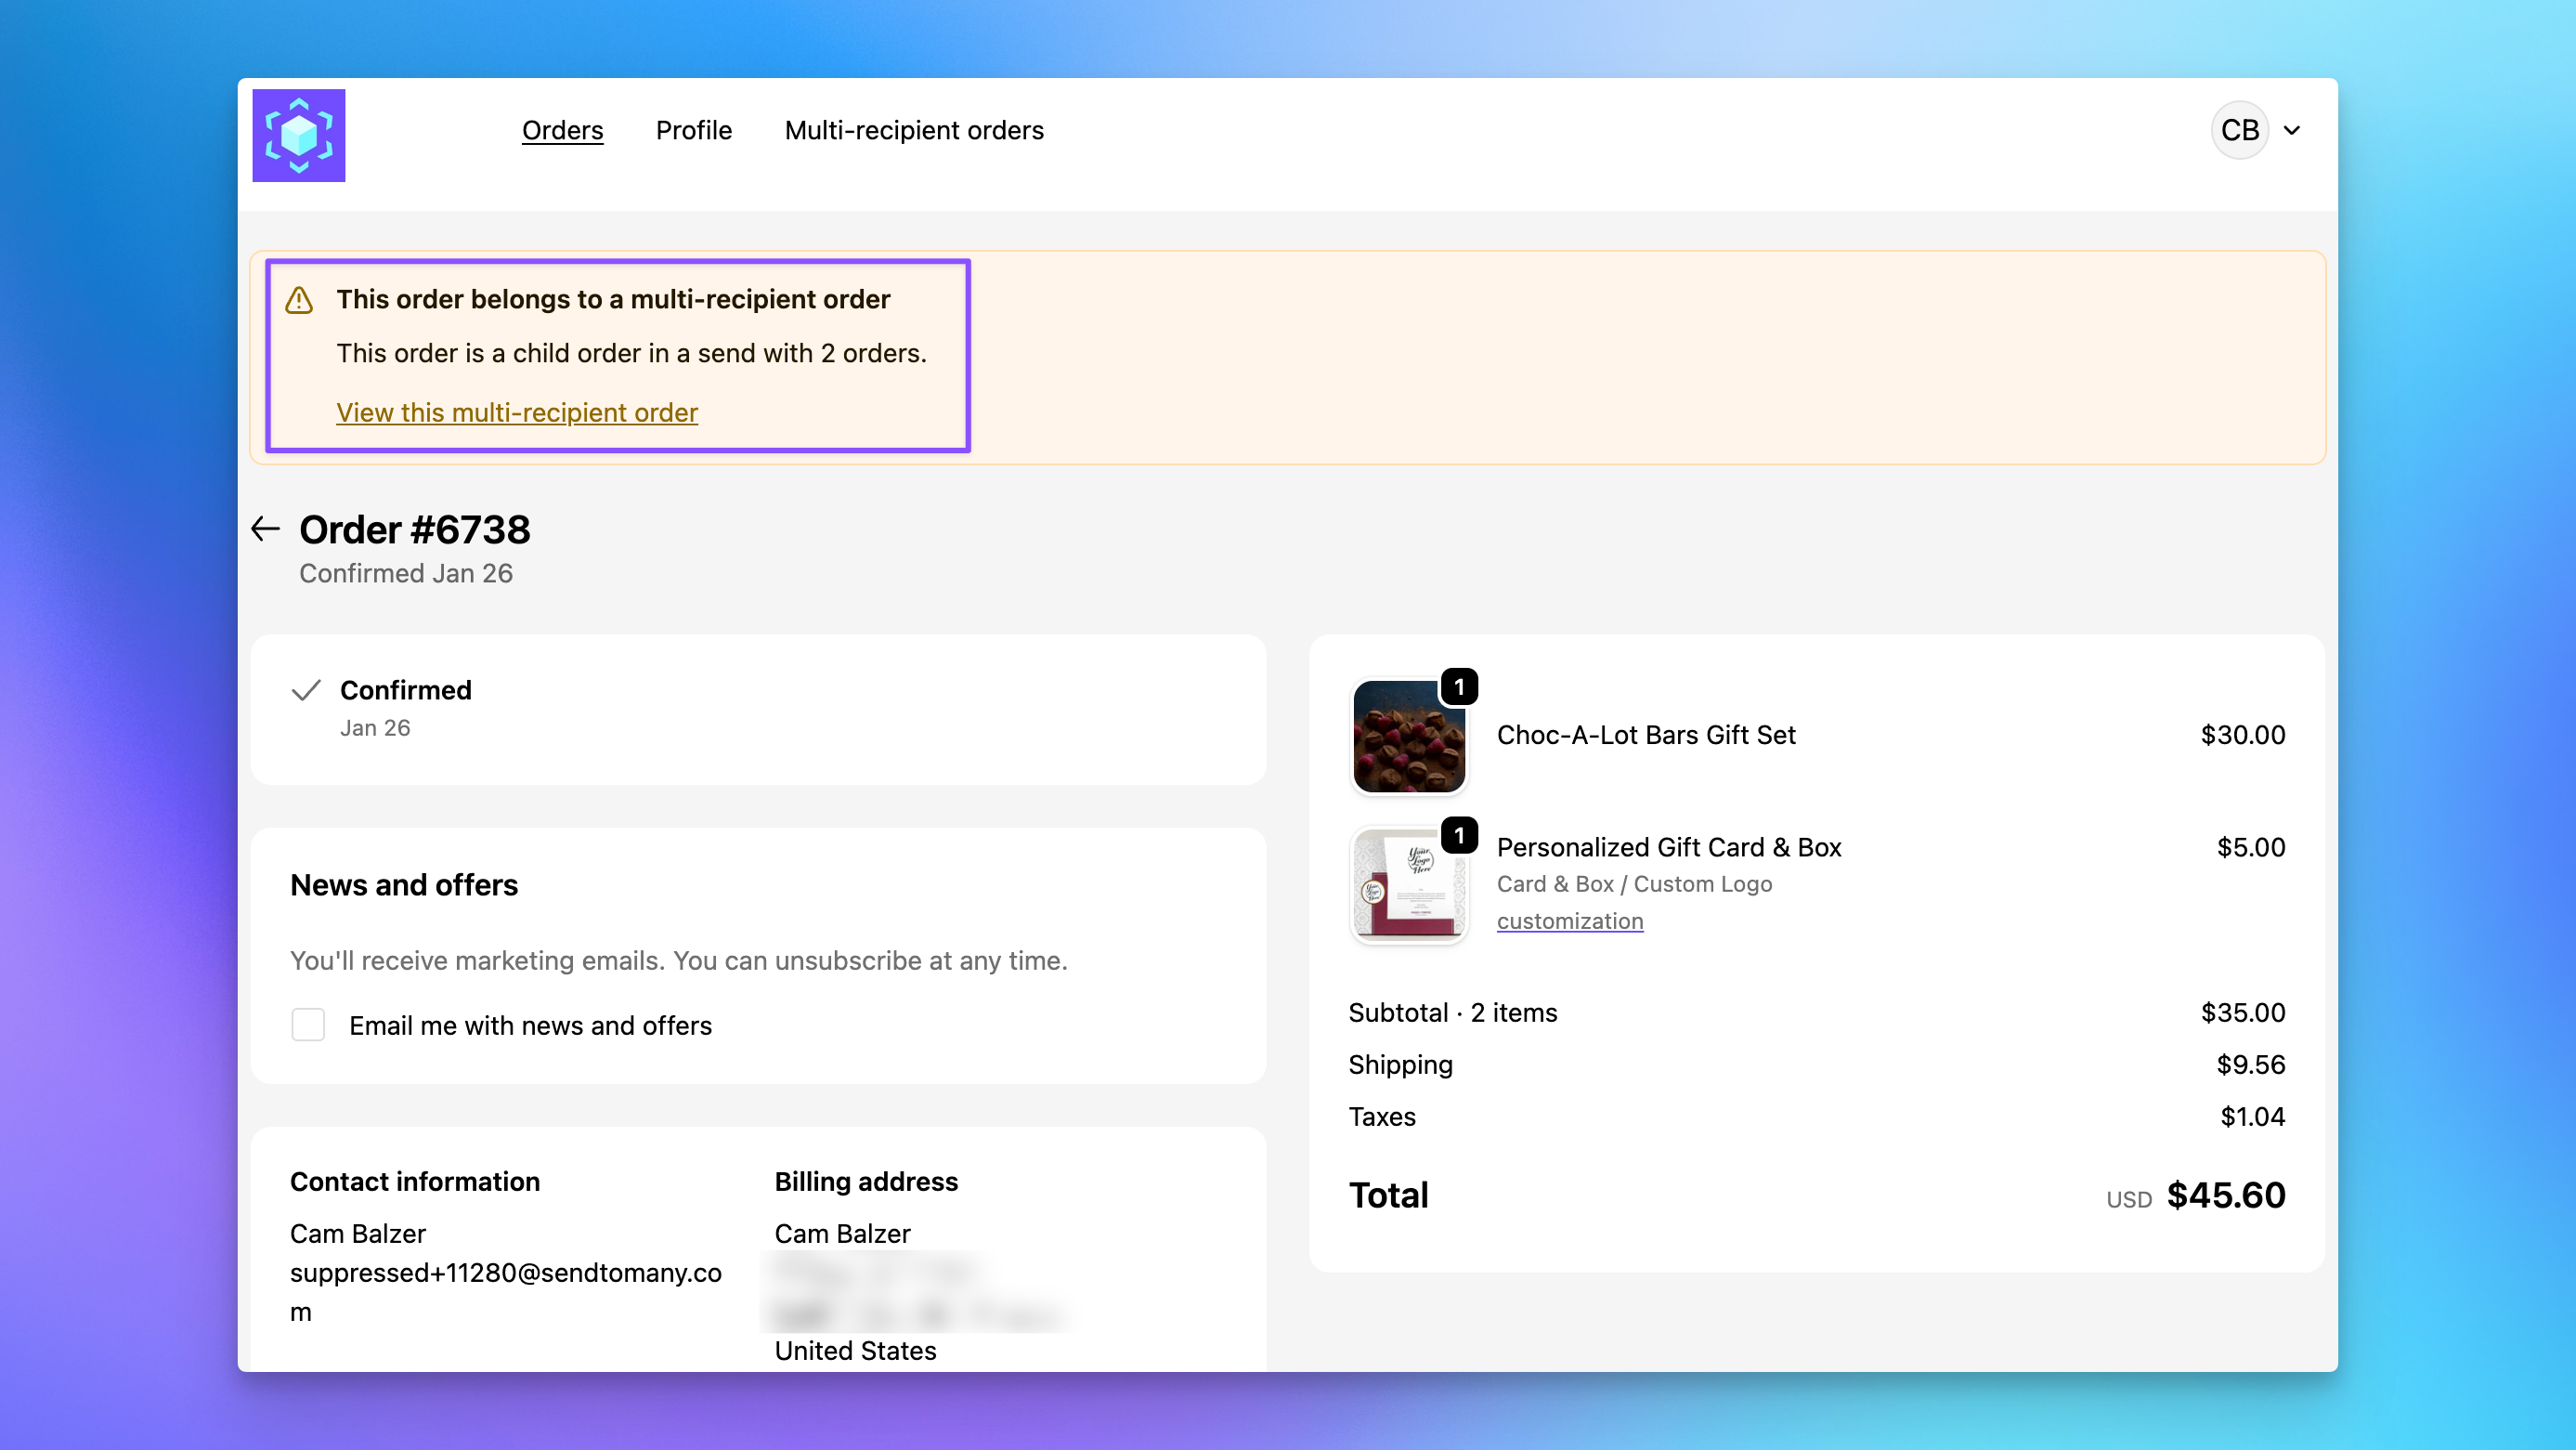This screenshot has height=1450, width=2576.
Task: Click the Personalized Gift Card & Box title
Action: tap(1668, 847)
